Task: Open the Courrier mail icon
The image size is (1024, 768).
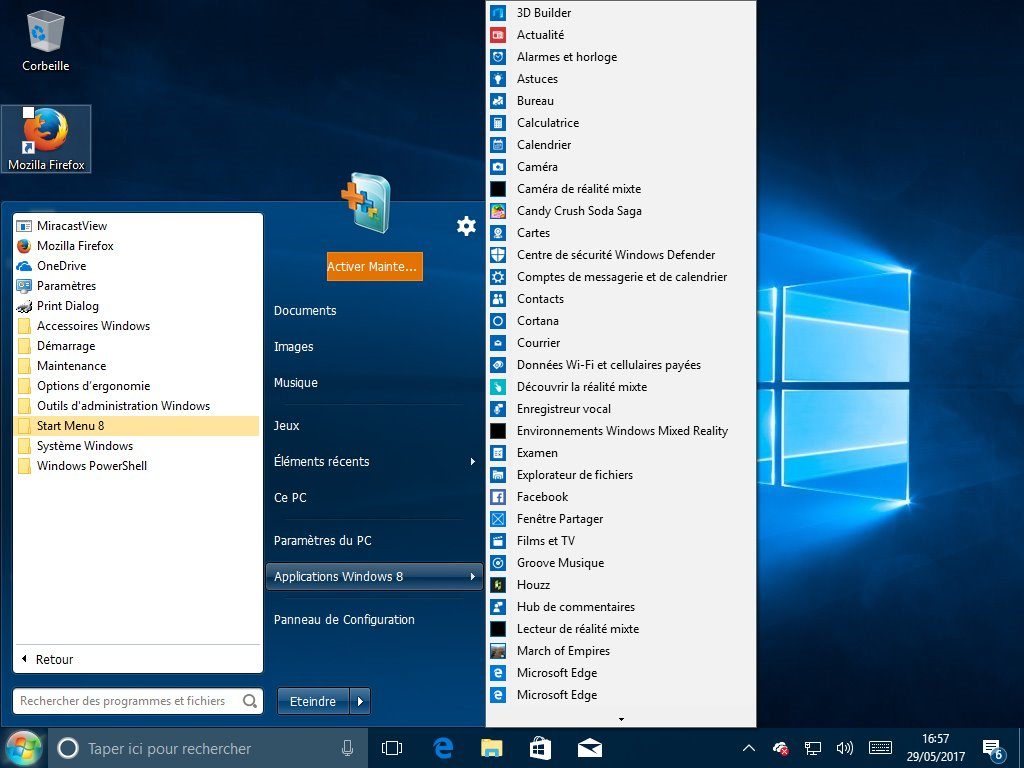Action: pyautogui.click(x=498, y=343)
